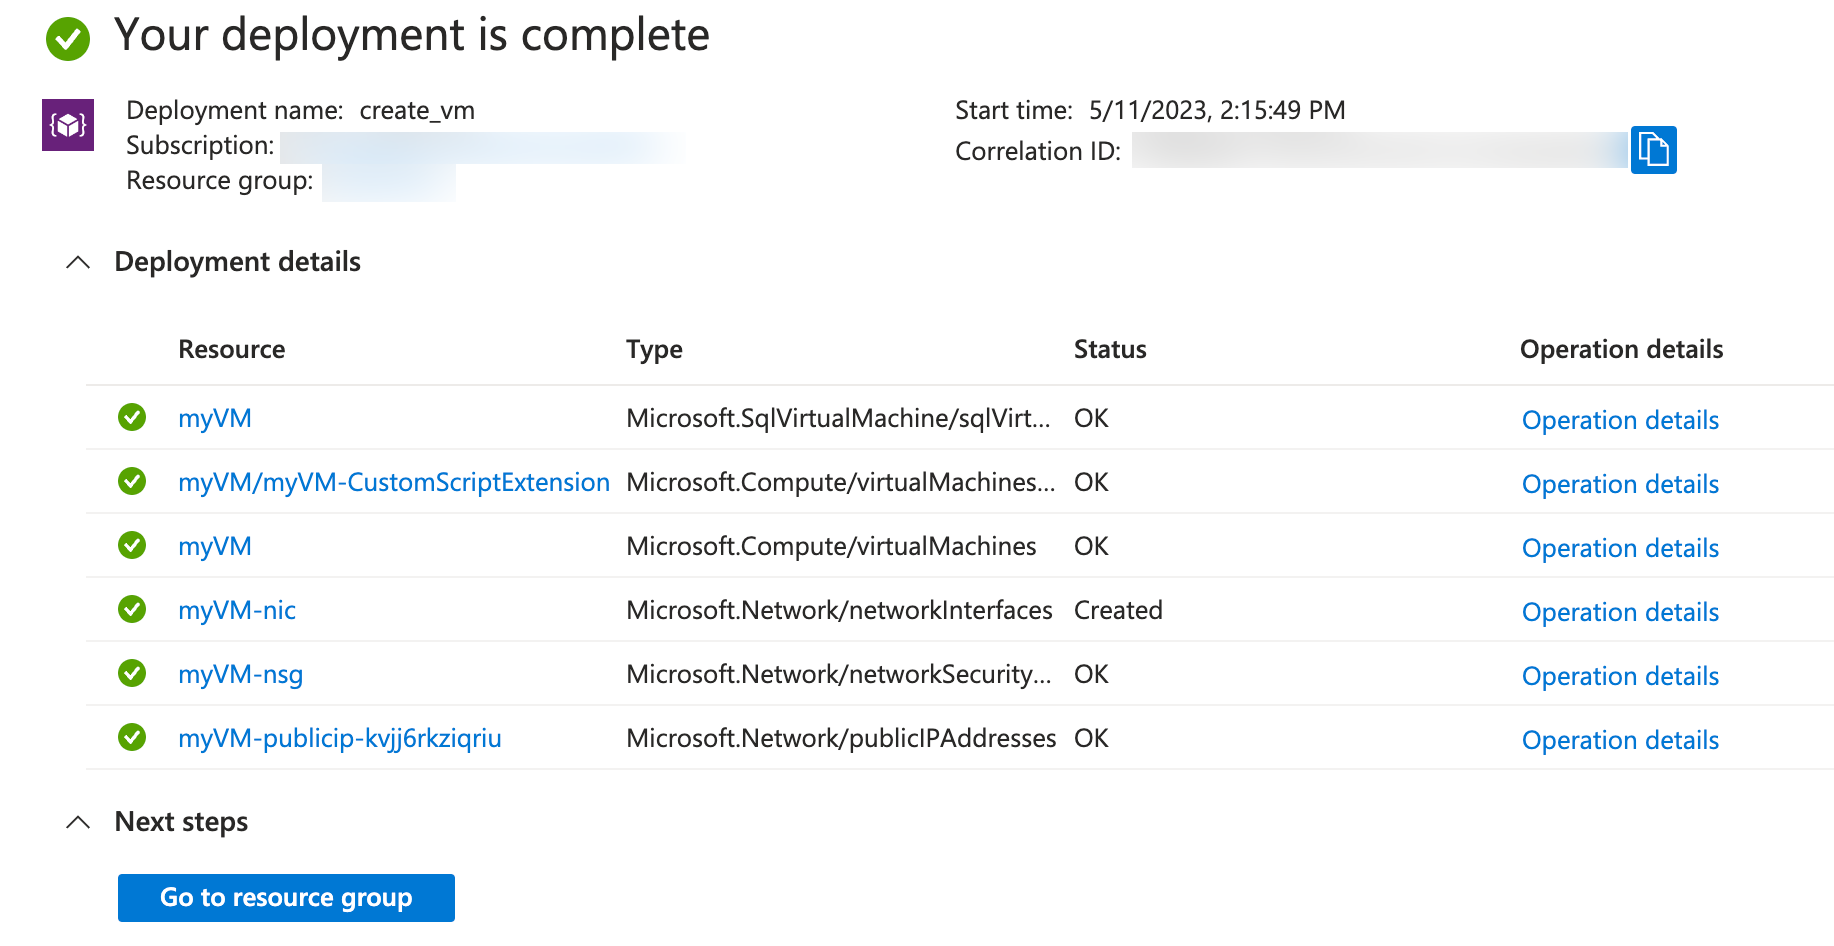
Task: Collapse the Deployment details section
Action: (78, 262)
